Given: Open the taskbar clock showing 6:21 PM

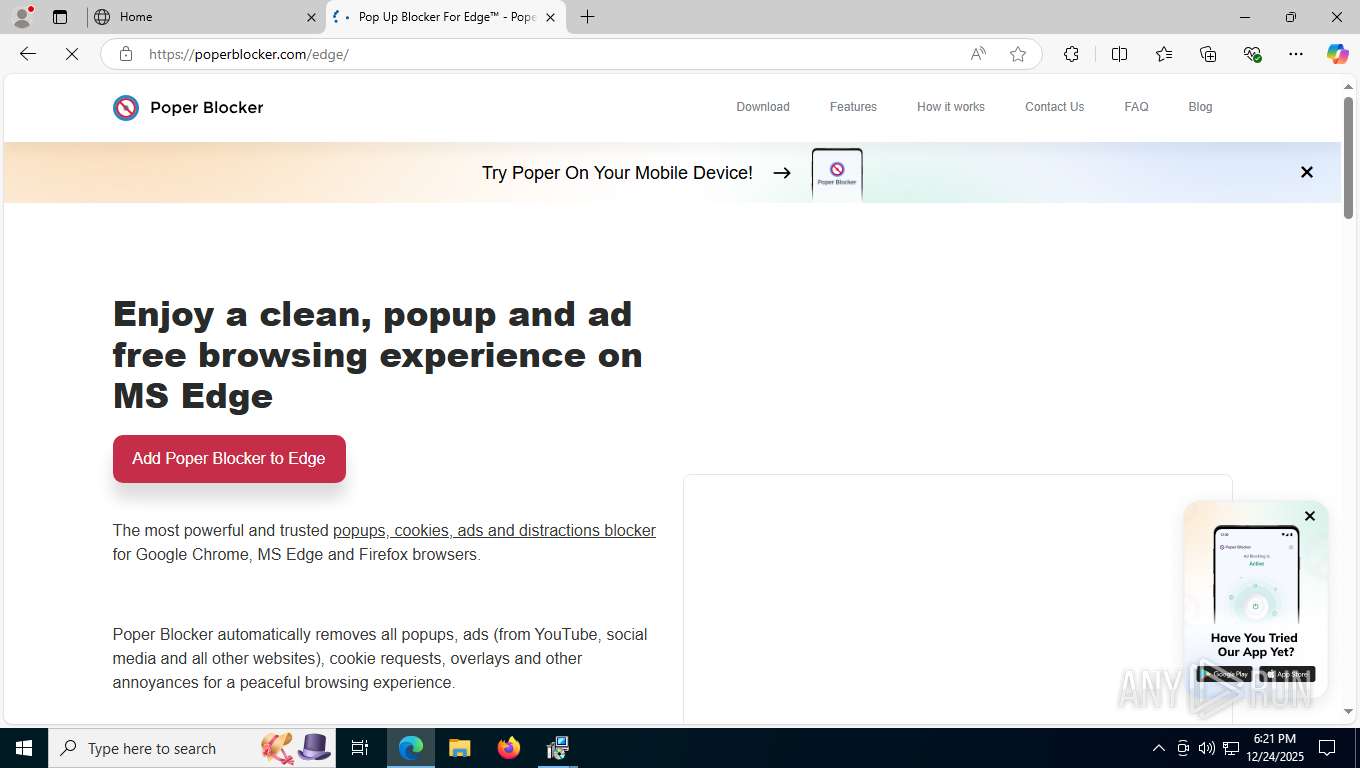Looking at the screenshot, I should pyautogui.click(x=1274, y=748).
